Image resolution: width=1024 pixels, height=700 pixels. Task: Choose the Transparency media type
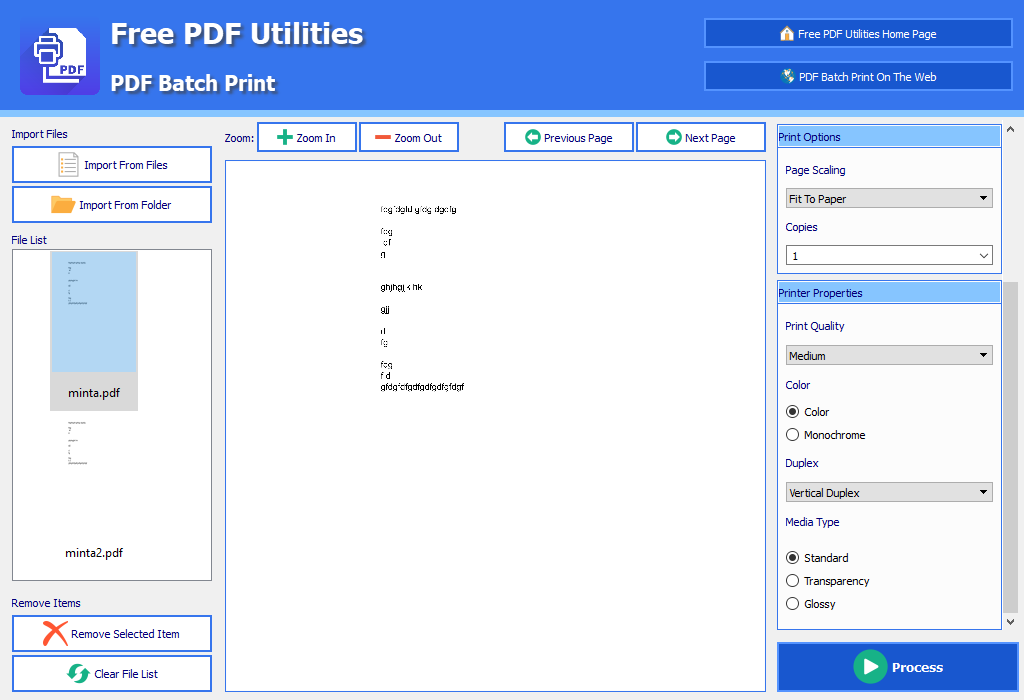793,581
